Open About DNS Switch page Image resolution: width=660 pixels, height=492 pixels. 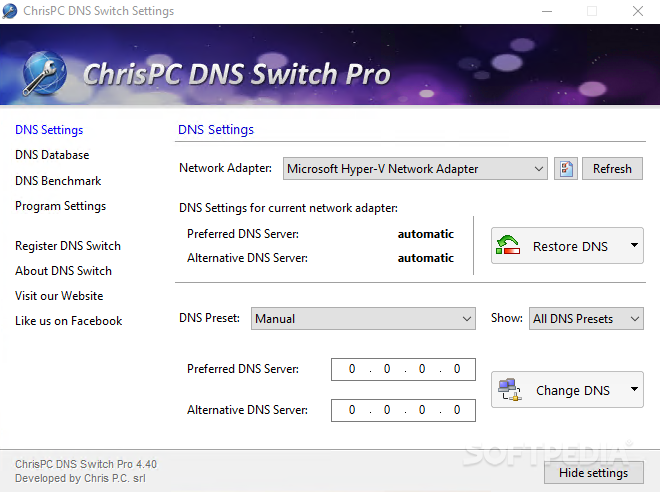[64, 271]
